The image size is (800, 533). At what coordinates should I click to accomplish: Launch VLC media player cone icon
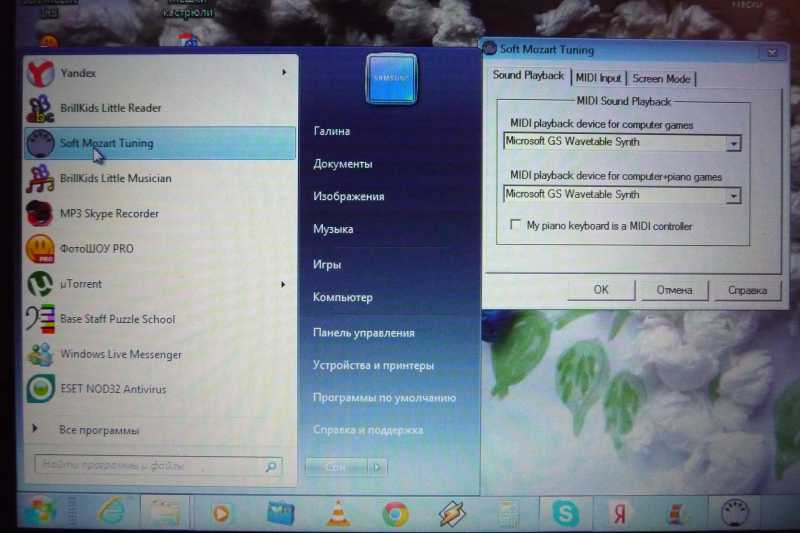click(338, 513)
